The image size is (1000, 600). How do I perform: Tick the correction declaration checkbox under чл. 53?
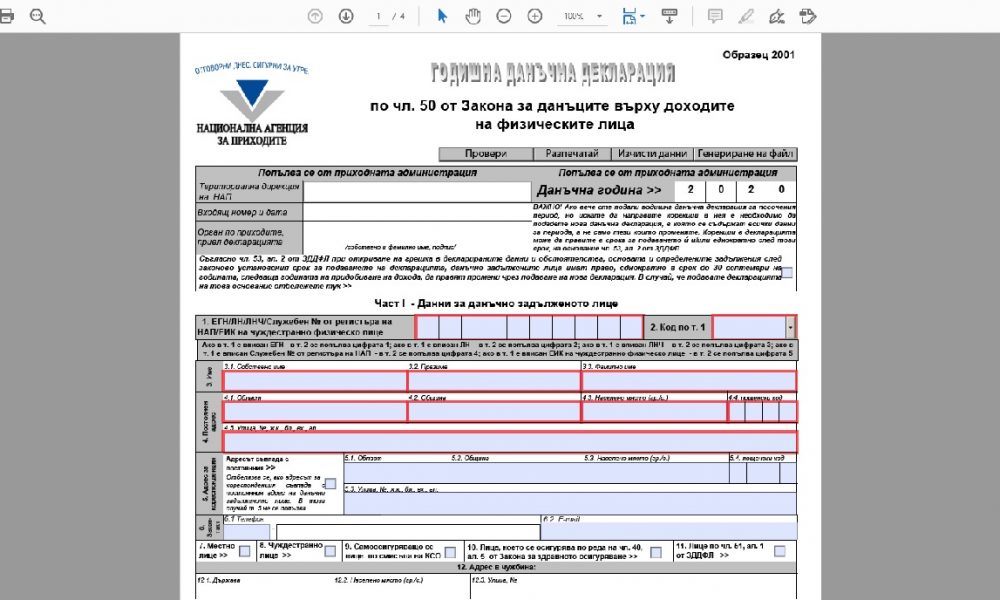787,272
